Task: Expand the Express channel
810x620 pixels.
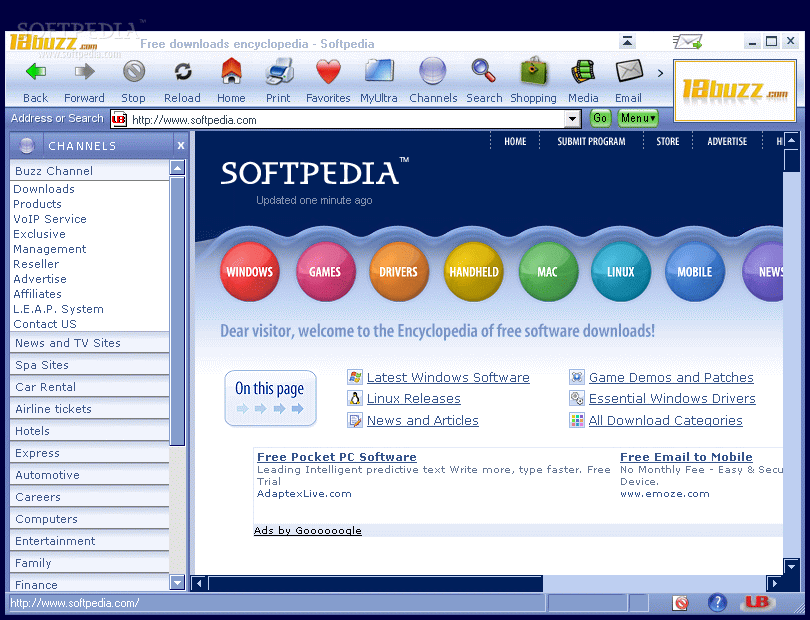Action: click(89, 453)
